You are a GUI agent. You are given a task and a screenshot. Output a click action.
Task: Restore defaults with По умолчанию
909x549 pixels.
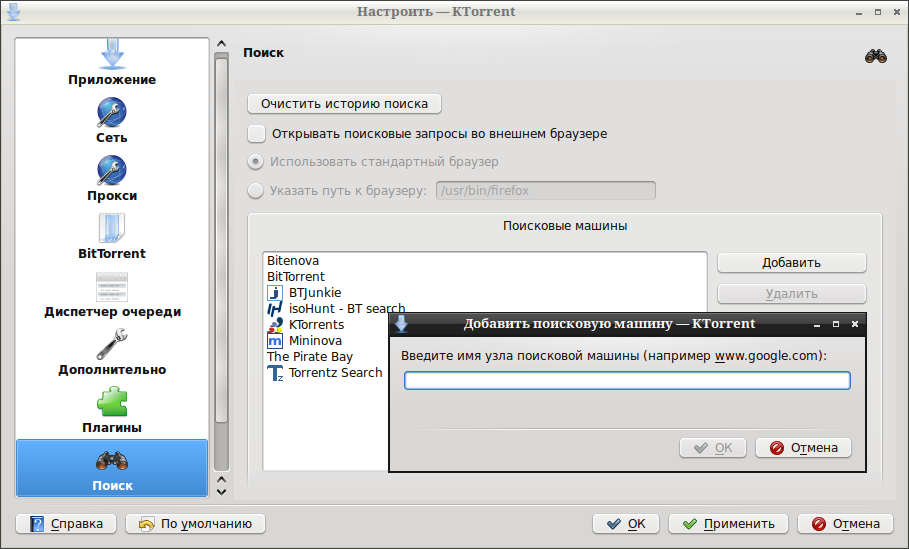[195, 523]
